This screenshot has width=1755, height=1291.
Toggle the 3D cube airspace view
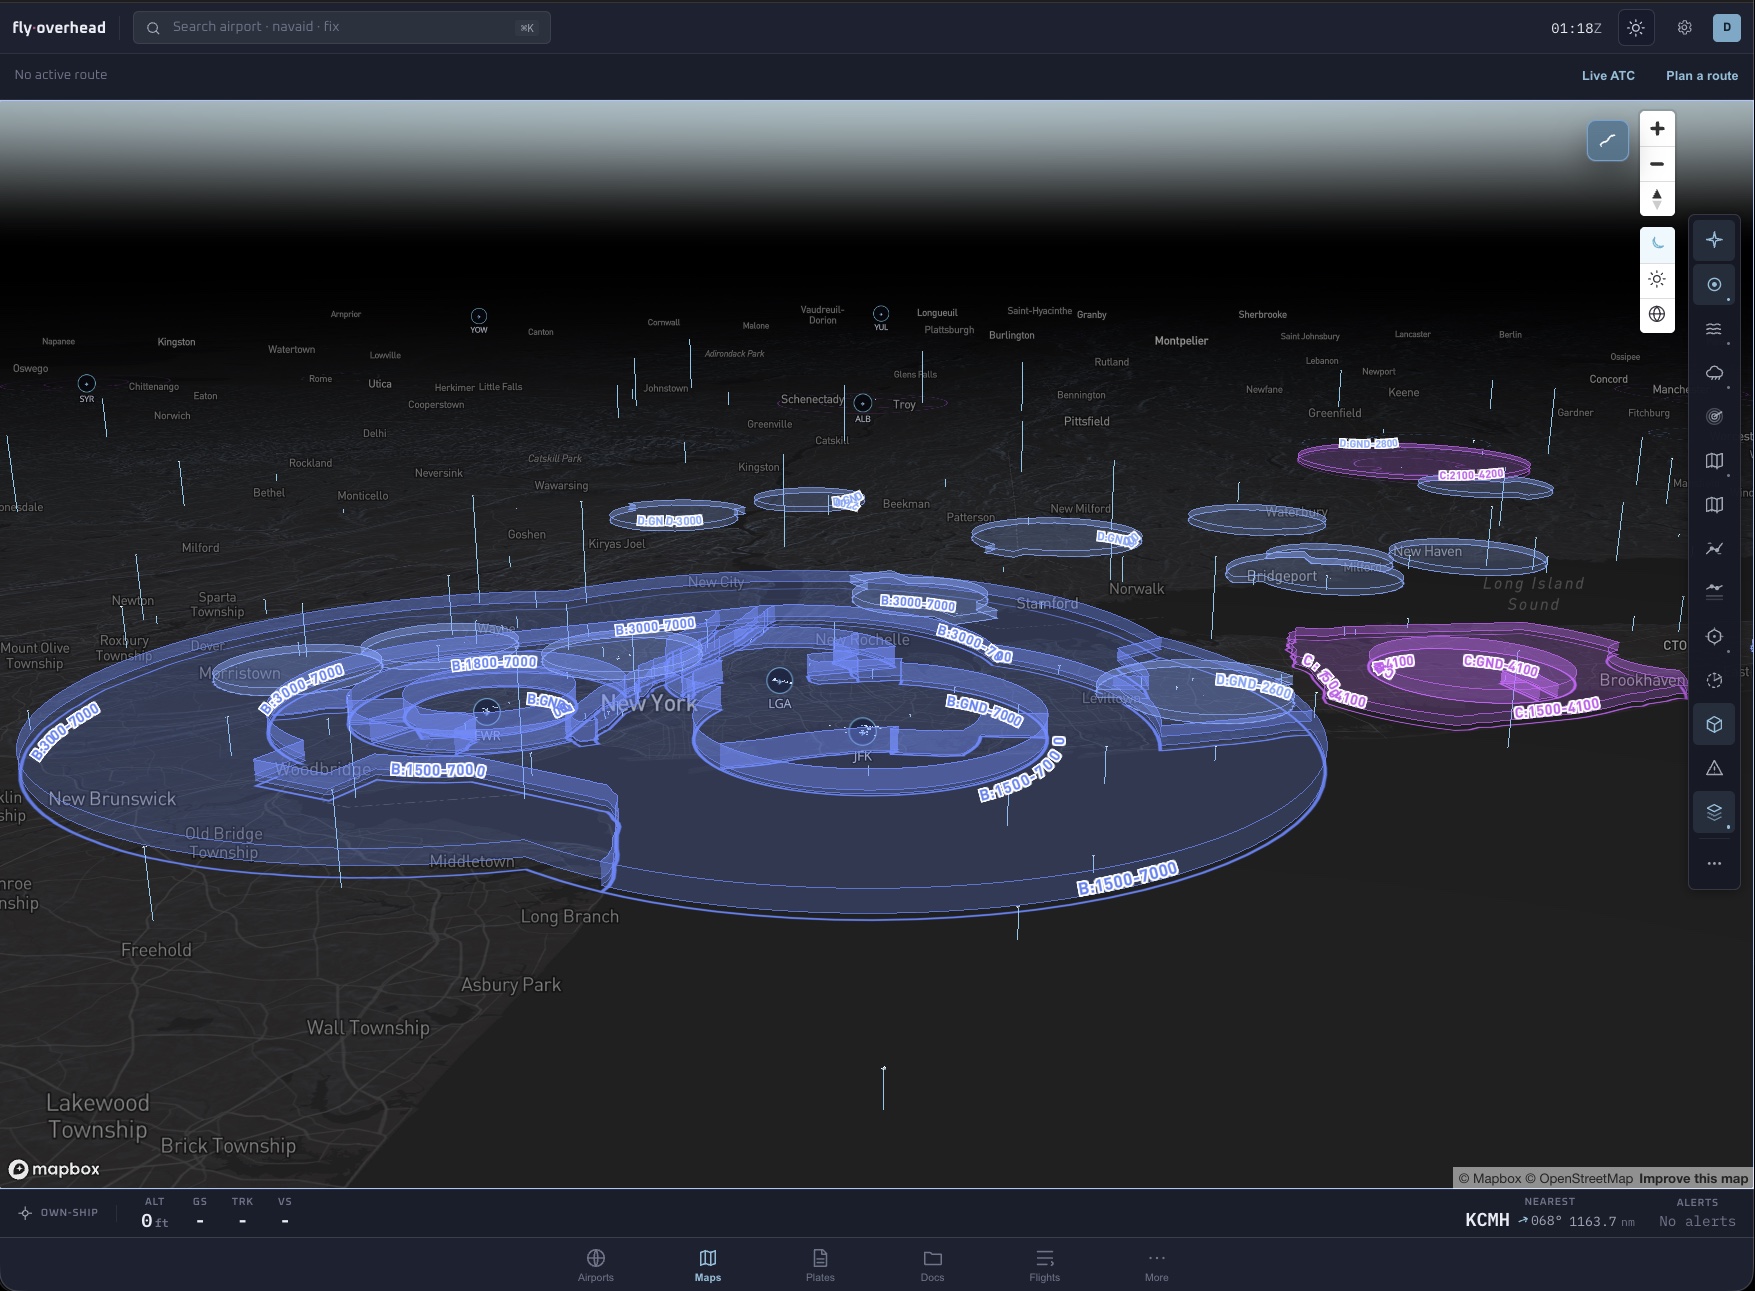[x=1714, y=724]
